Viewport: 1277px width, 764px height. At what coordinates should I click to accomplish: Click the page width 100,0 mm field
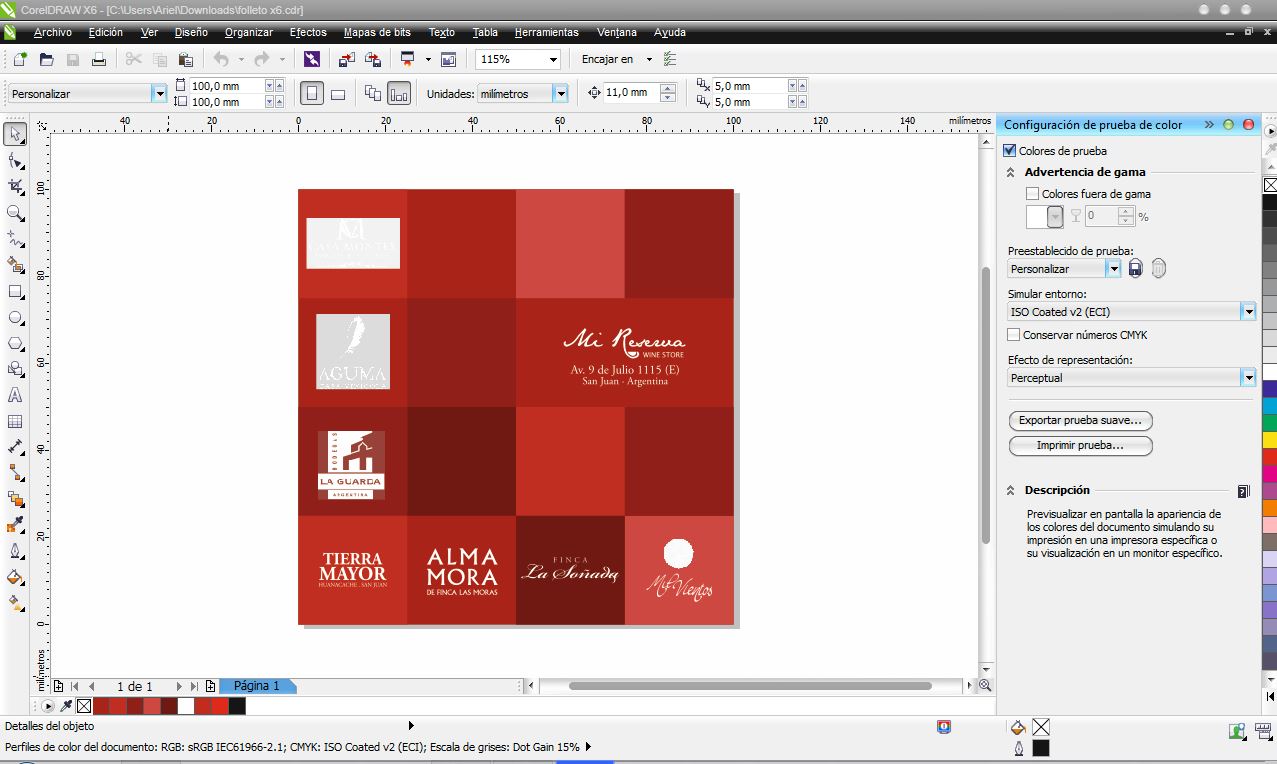(x=226, y=86)
